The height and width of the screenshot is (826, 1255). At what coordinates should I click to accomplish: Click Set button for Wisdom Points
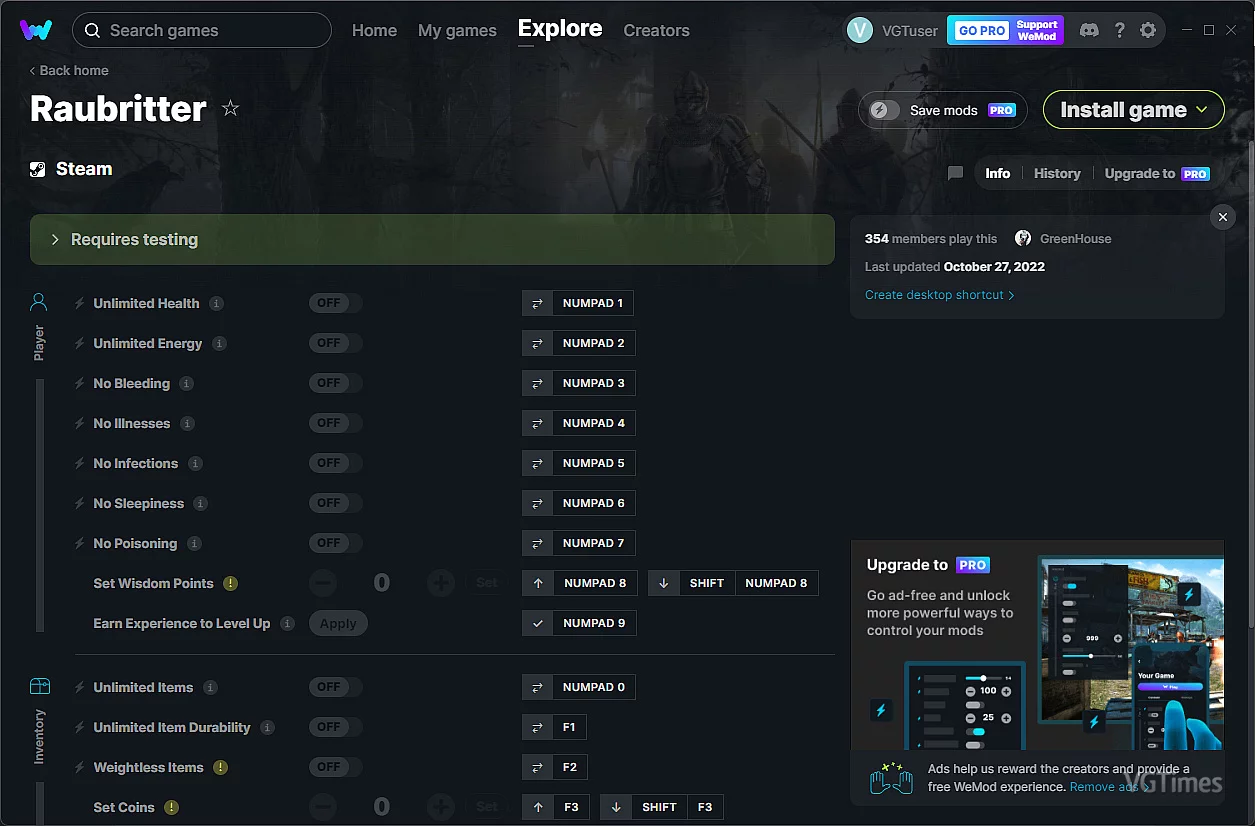click(486, 583)
